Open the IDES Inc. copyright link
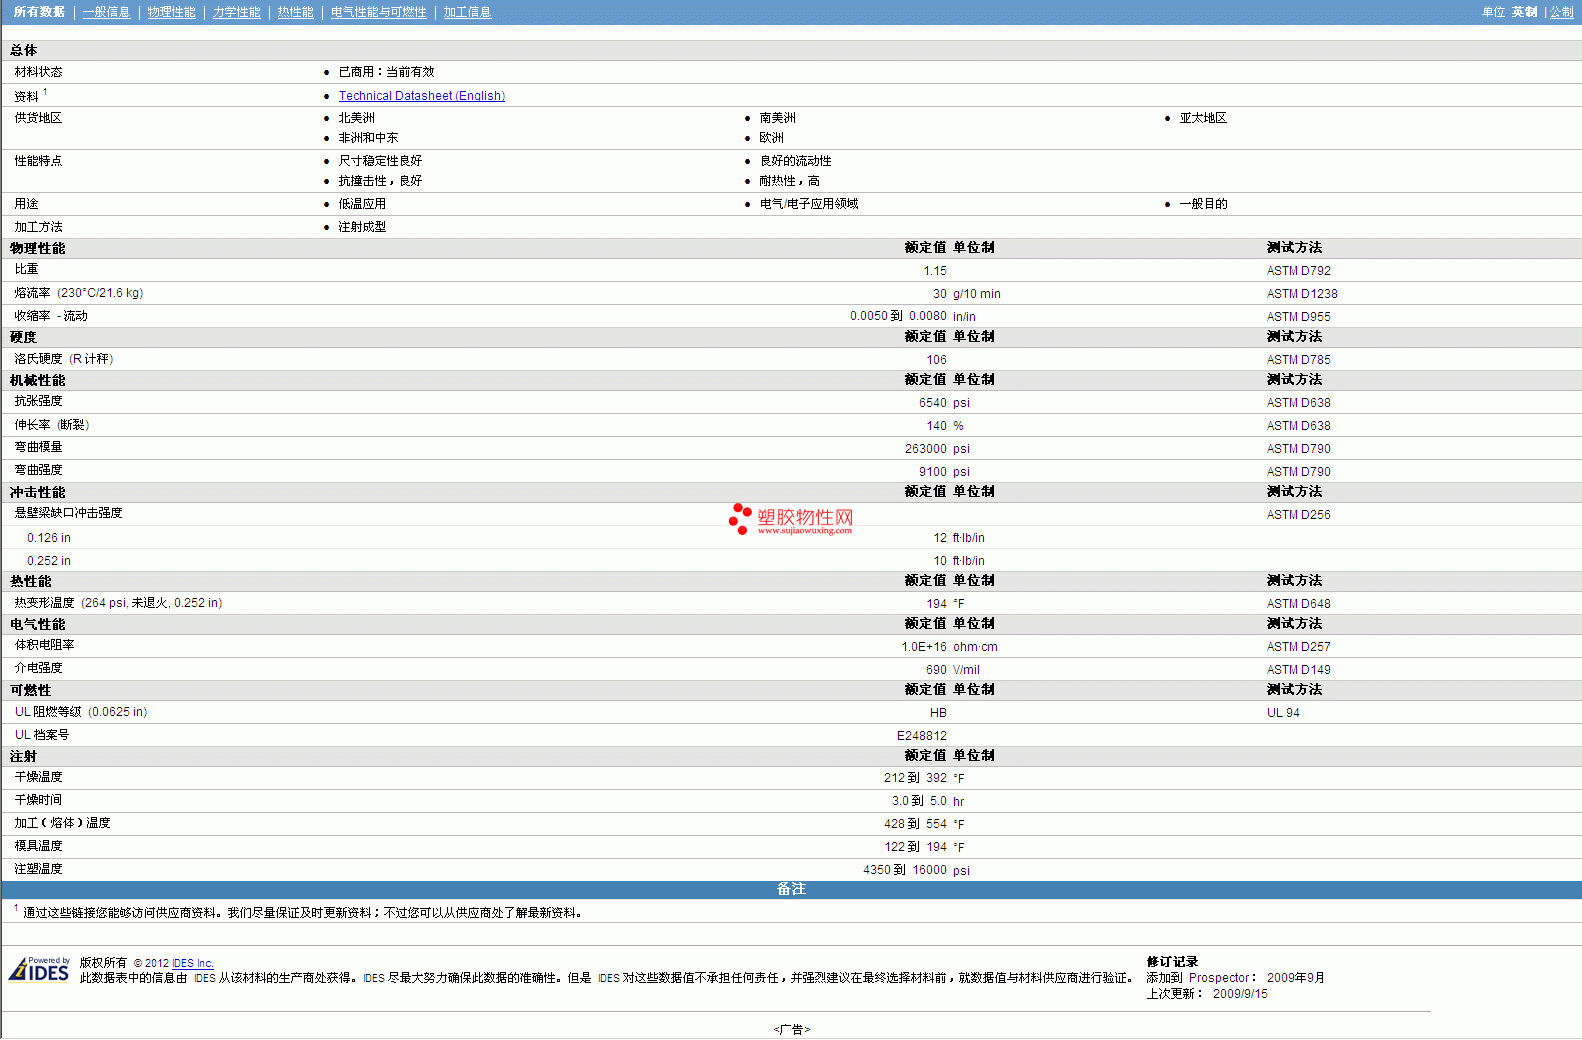 (x=192, y=963)
